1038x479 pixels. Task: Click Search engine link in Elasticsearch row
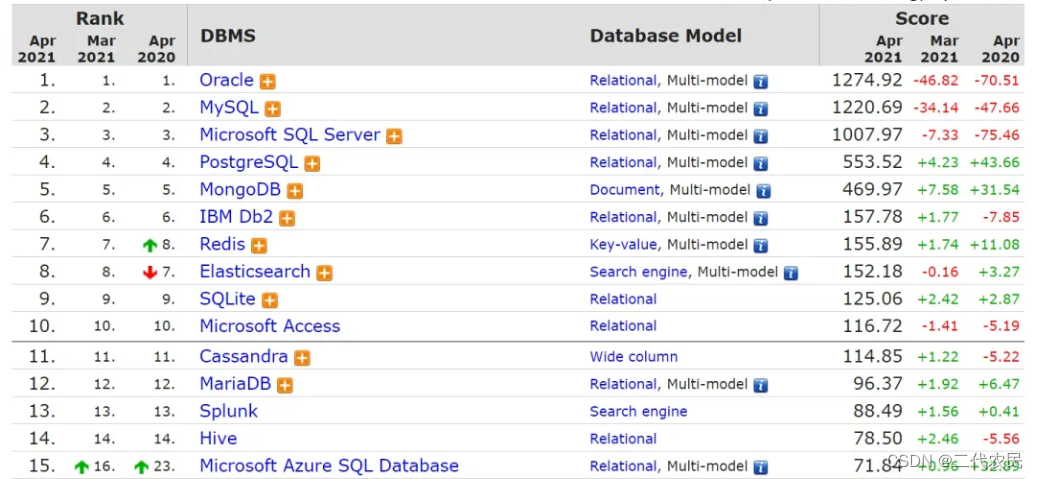pos(639,272)
